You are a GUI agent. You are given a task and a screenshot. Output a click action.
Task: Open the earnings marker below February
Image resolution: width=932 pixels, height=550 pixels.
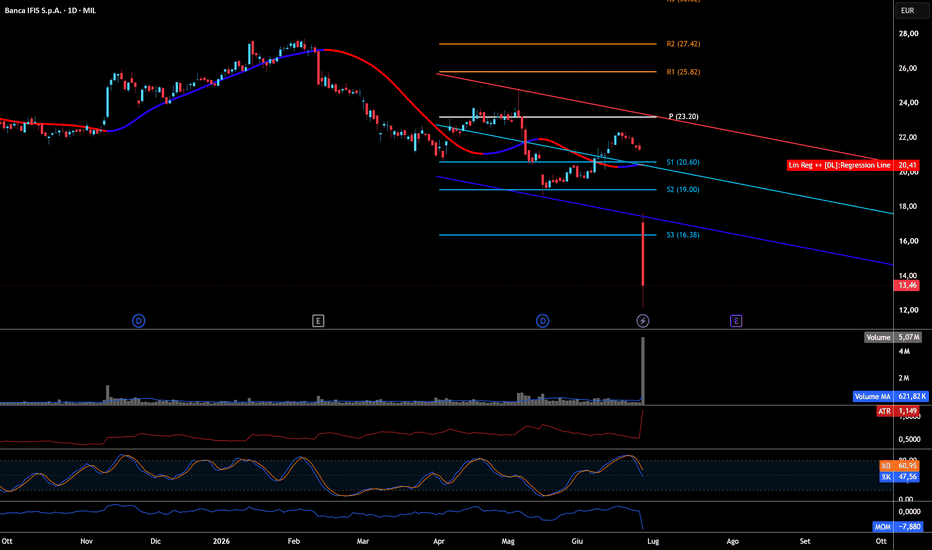coord(318,321)
